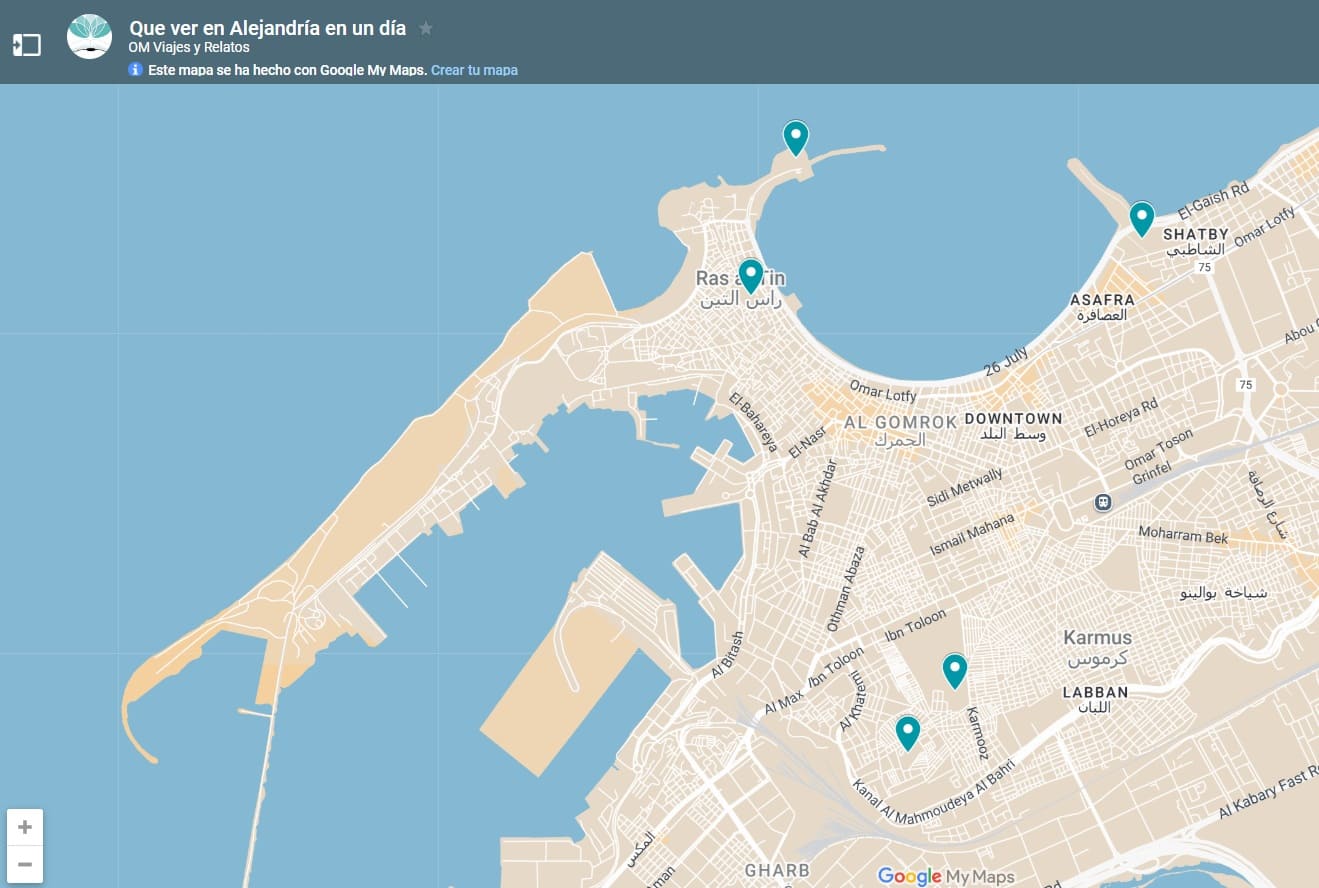Click the "Othman Abaza" street label
Viewport: 1319px width, 888px height.
(x=845, y=589)
